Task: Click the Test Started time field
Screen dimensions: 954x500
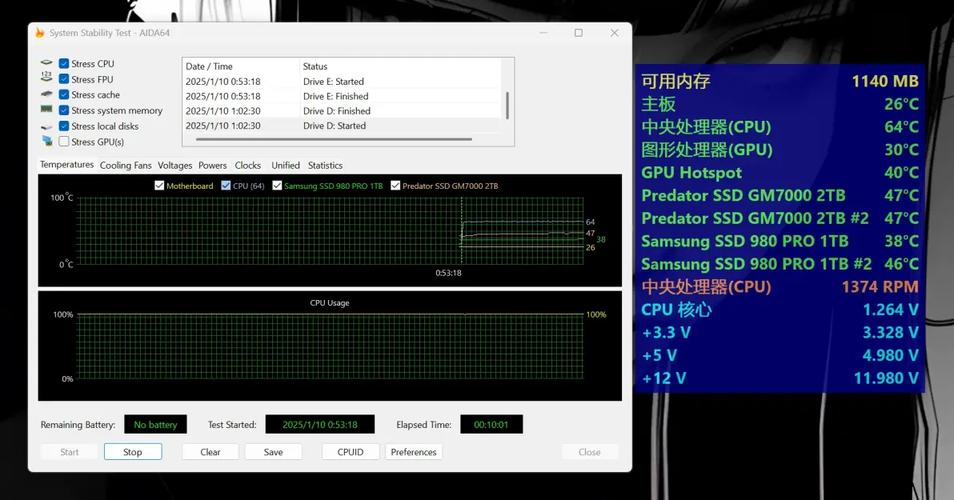Action: point(320,425)
